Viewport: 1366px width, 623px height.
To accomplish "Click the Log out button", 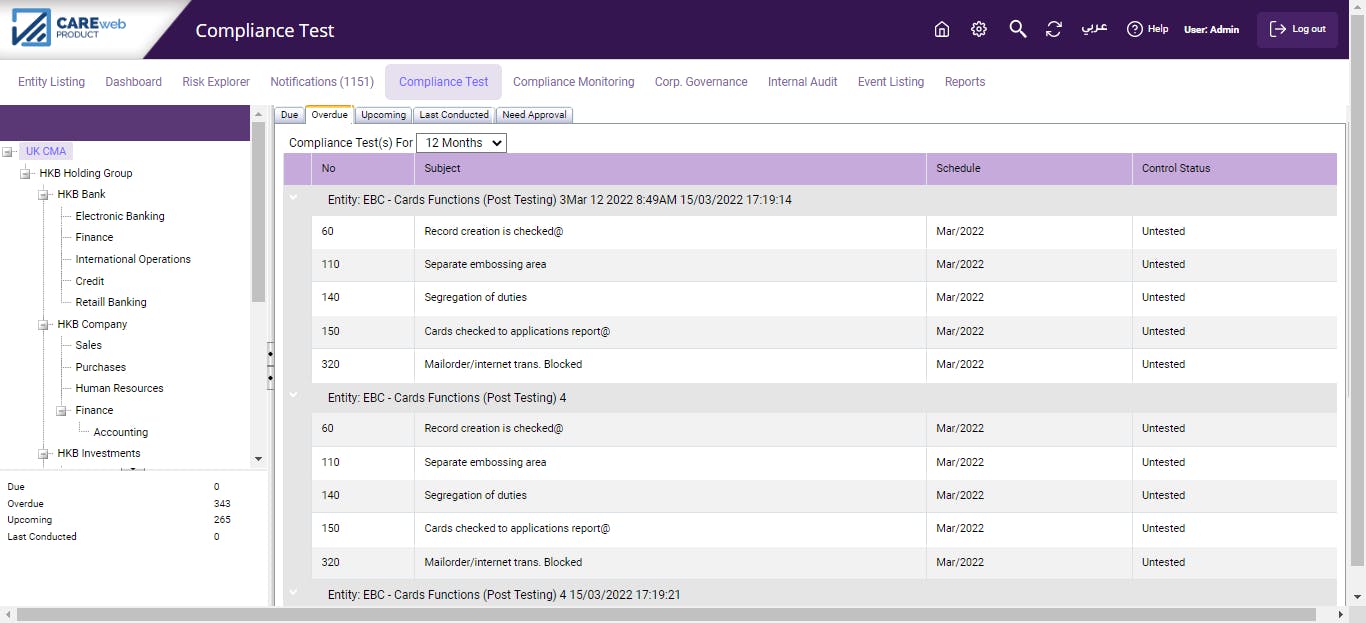I will (x=1297, y=29).
